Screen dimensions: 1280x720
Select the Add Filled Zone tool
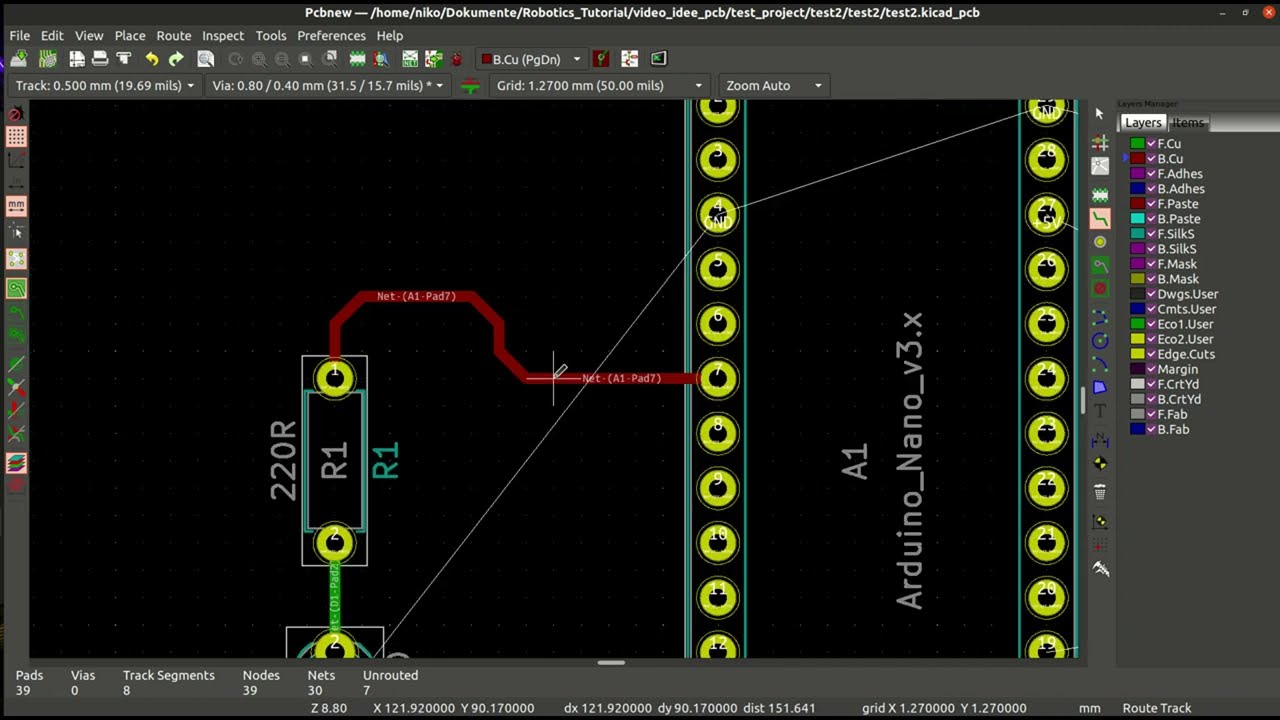point(1100,266)
